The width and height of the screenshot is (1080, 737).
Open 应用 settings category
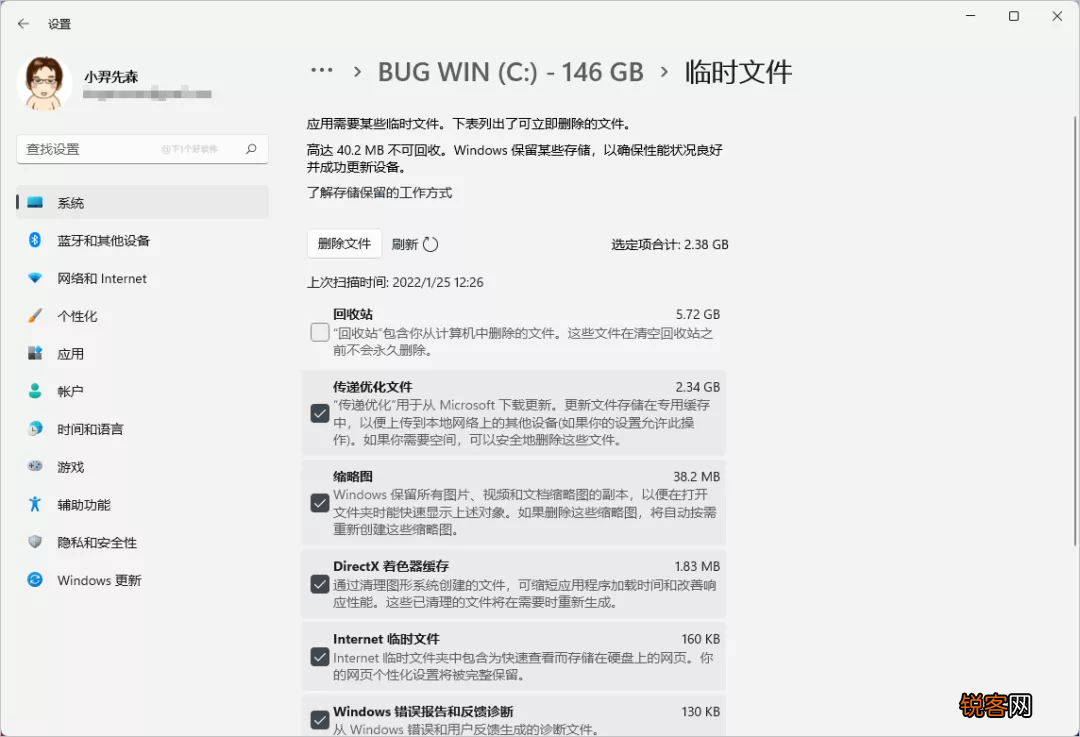pyautogui.click(x=143, y=354)
